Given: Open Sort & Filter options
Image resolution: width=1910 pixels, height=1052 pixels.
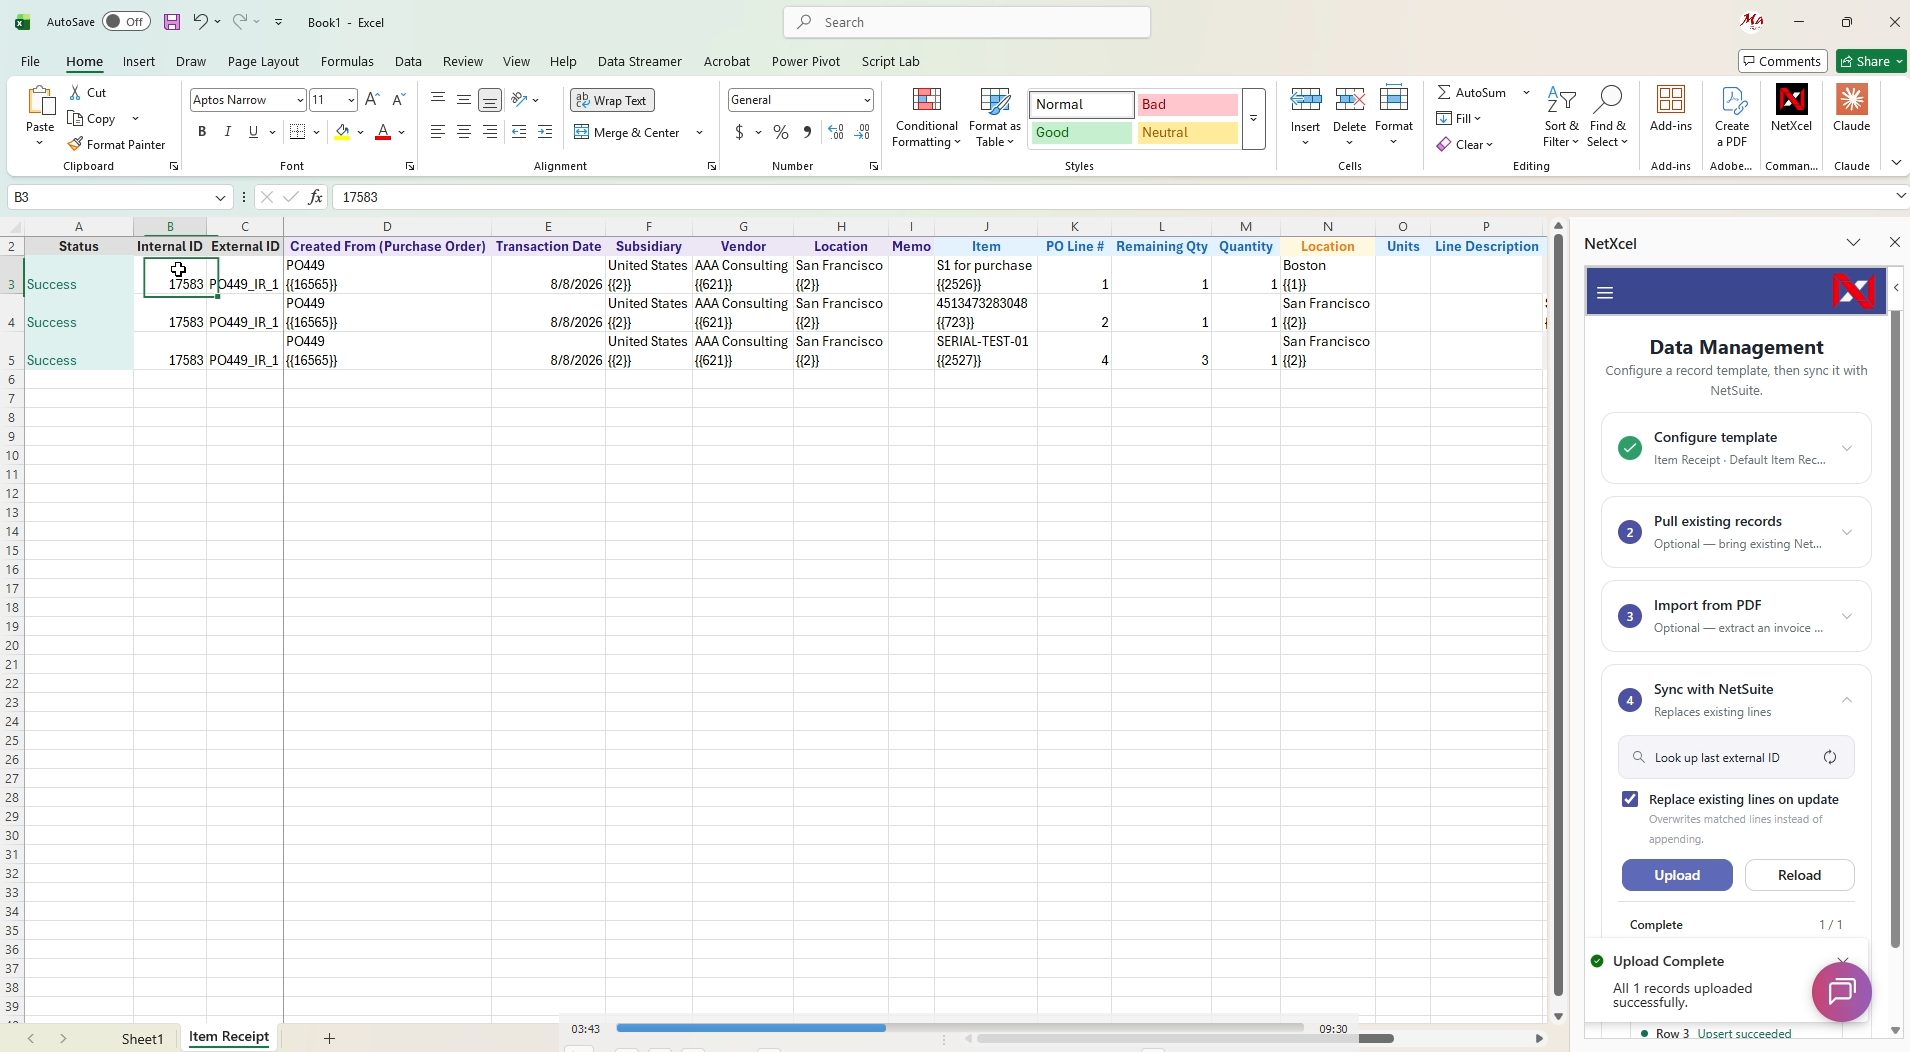Looking at the screenshot, I should pyautogui.click(x=1561, y=117).
